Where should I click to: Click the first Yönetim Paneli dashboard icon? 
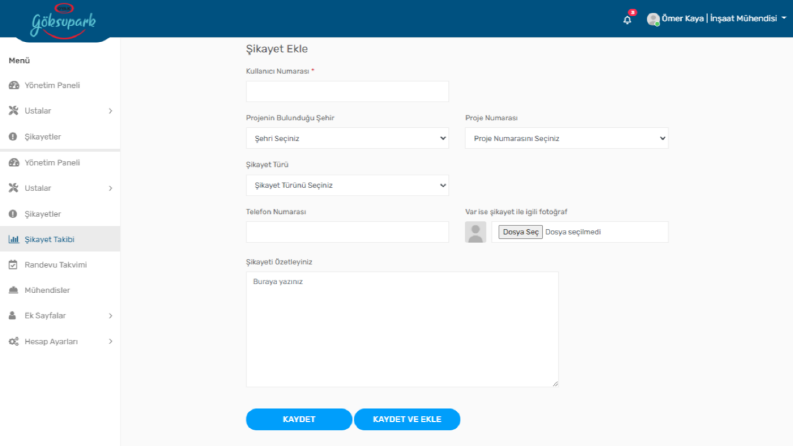coord(14,85)
